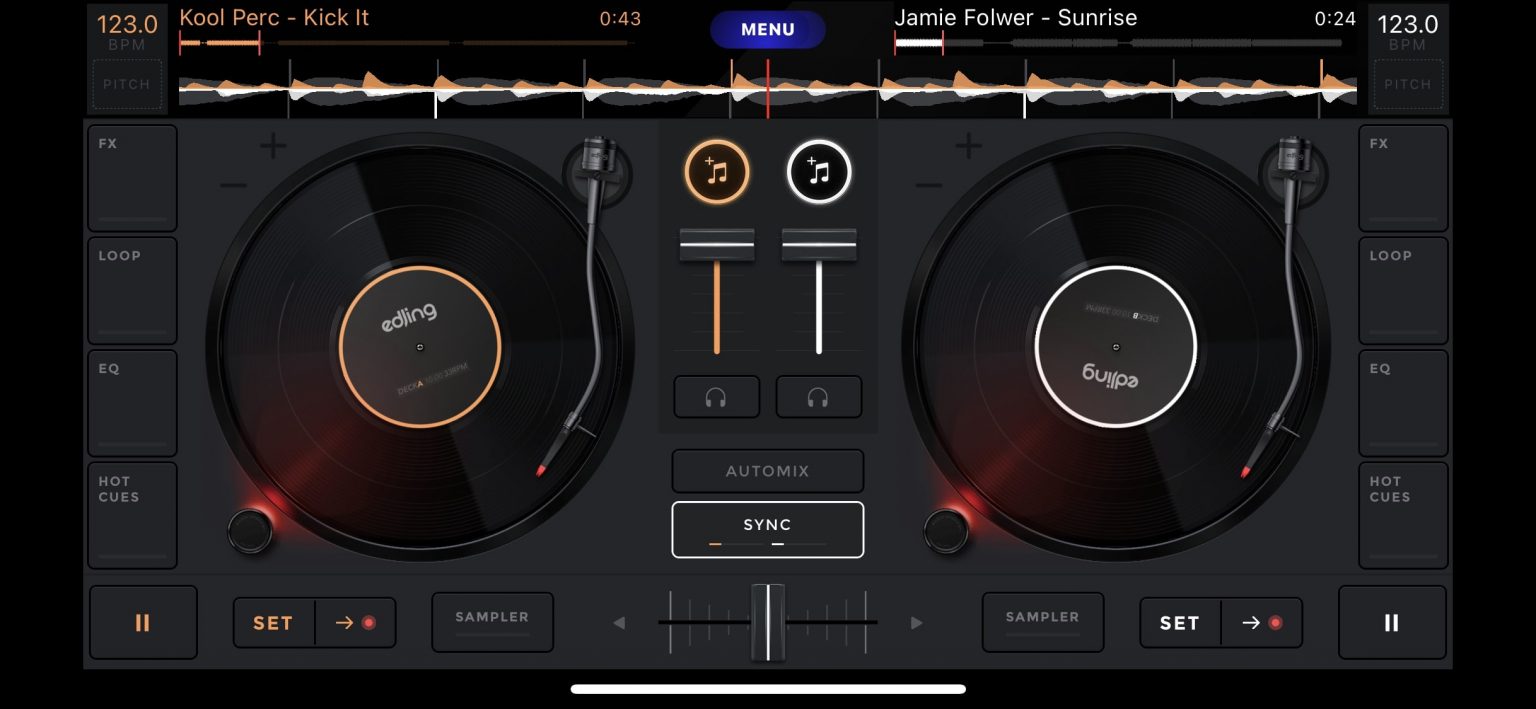Image resolution: width=1536 pixels, height=709 pixels.
Task: Open the SAMPLER for the right deck
Action: coord(1043,622)
